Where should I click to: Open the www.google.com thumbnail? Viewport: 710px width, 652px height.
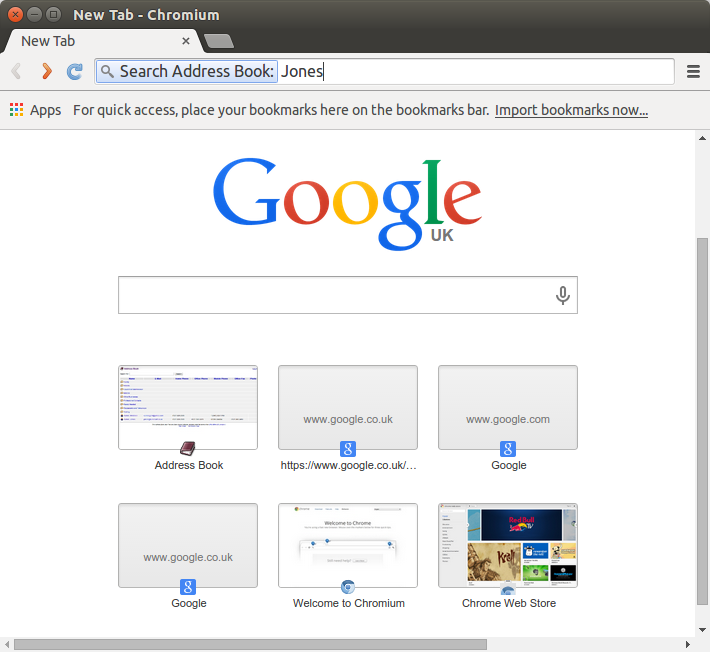(508, 407)
